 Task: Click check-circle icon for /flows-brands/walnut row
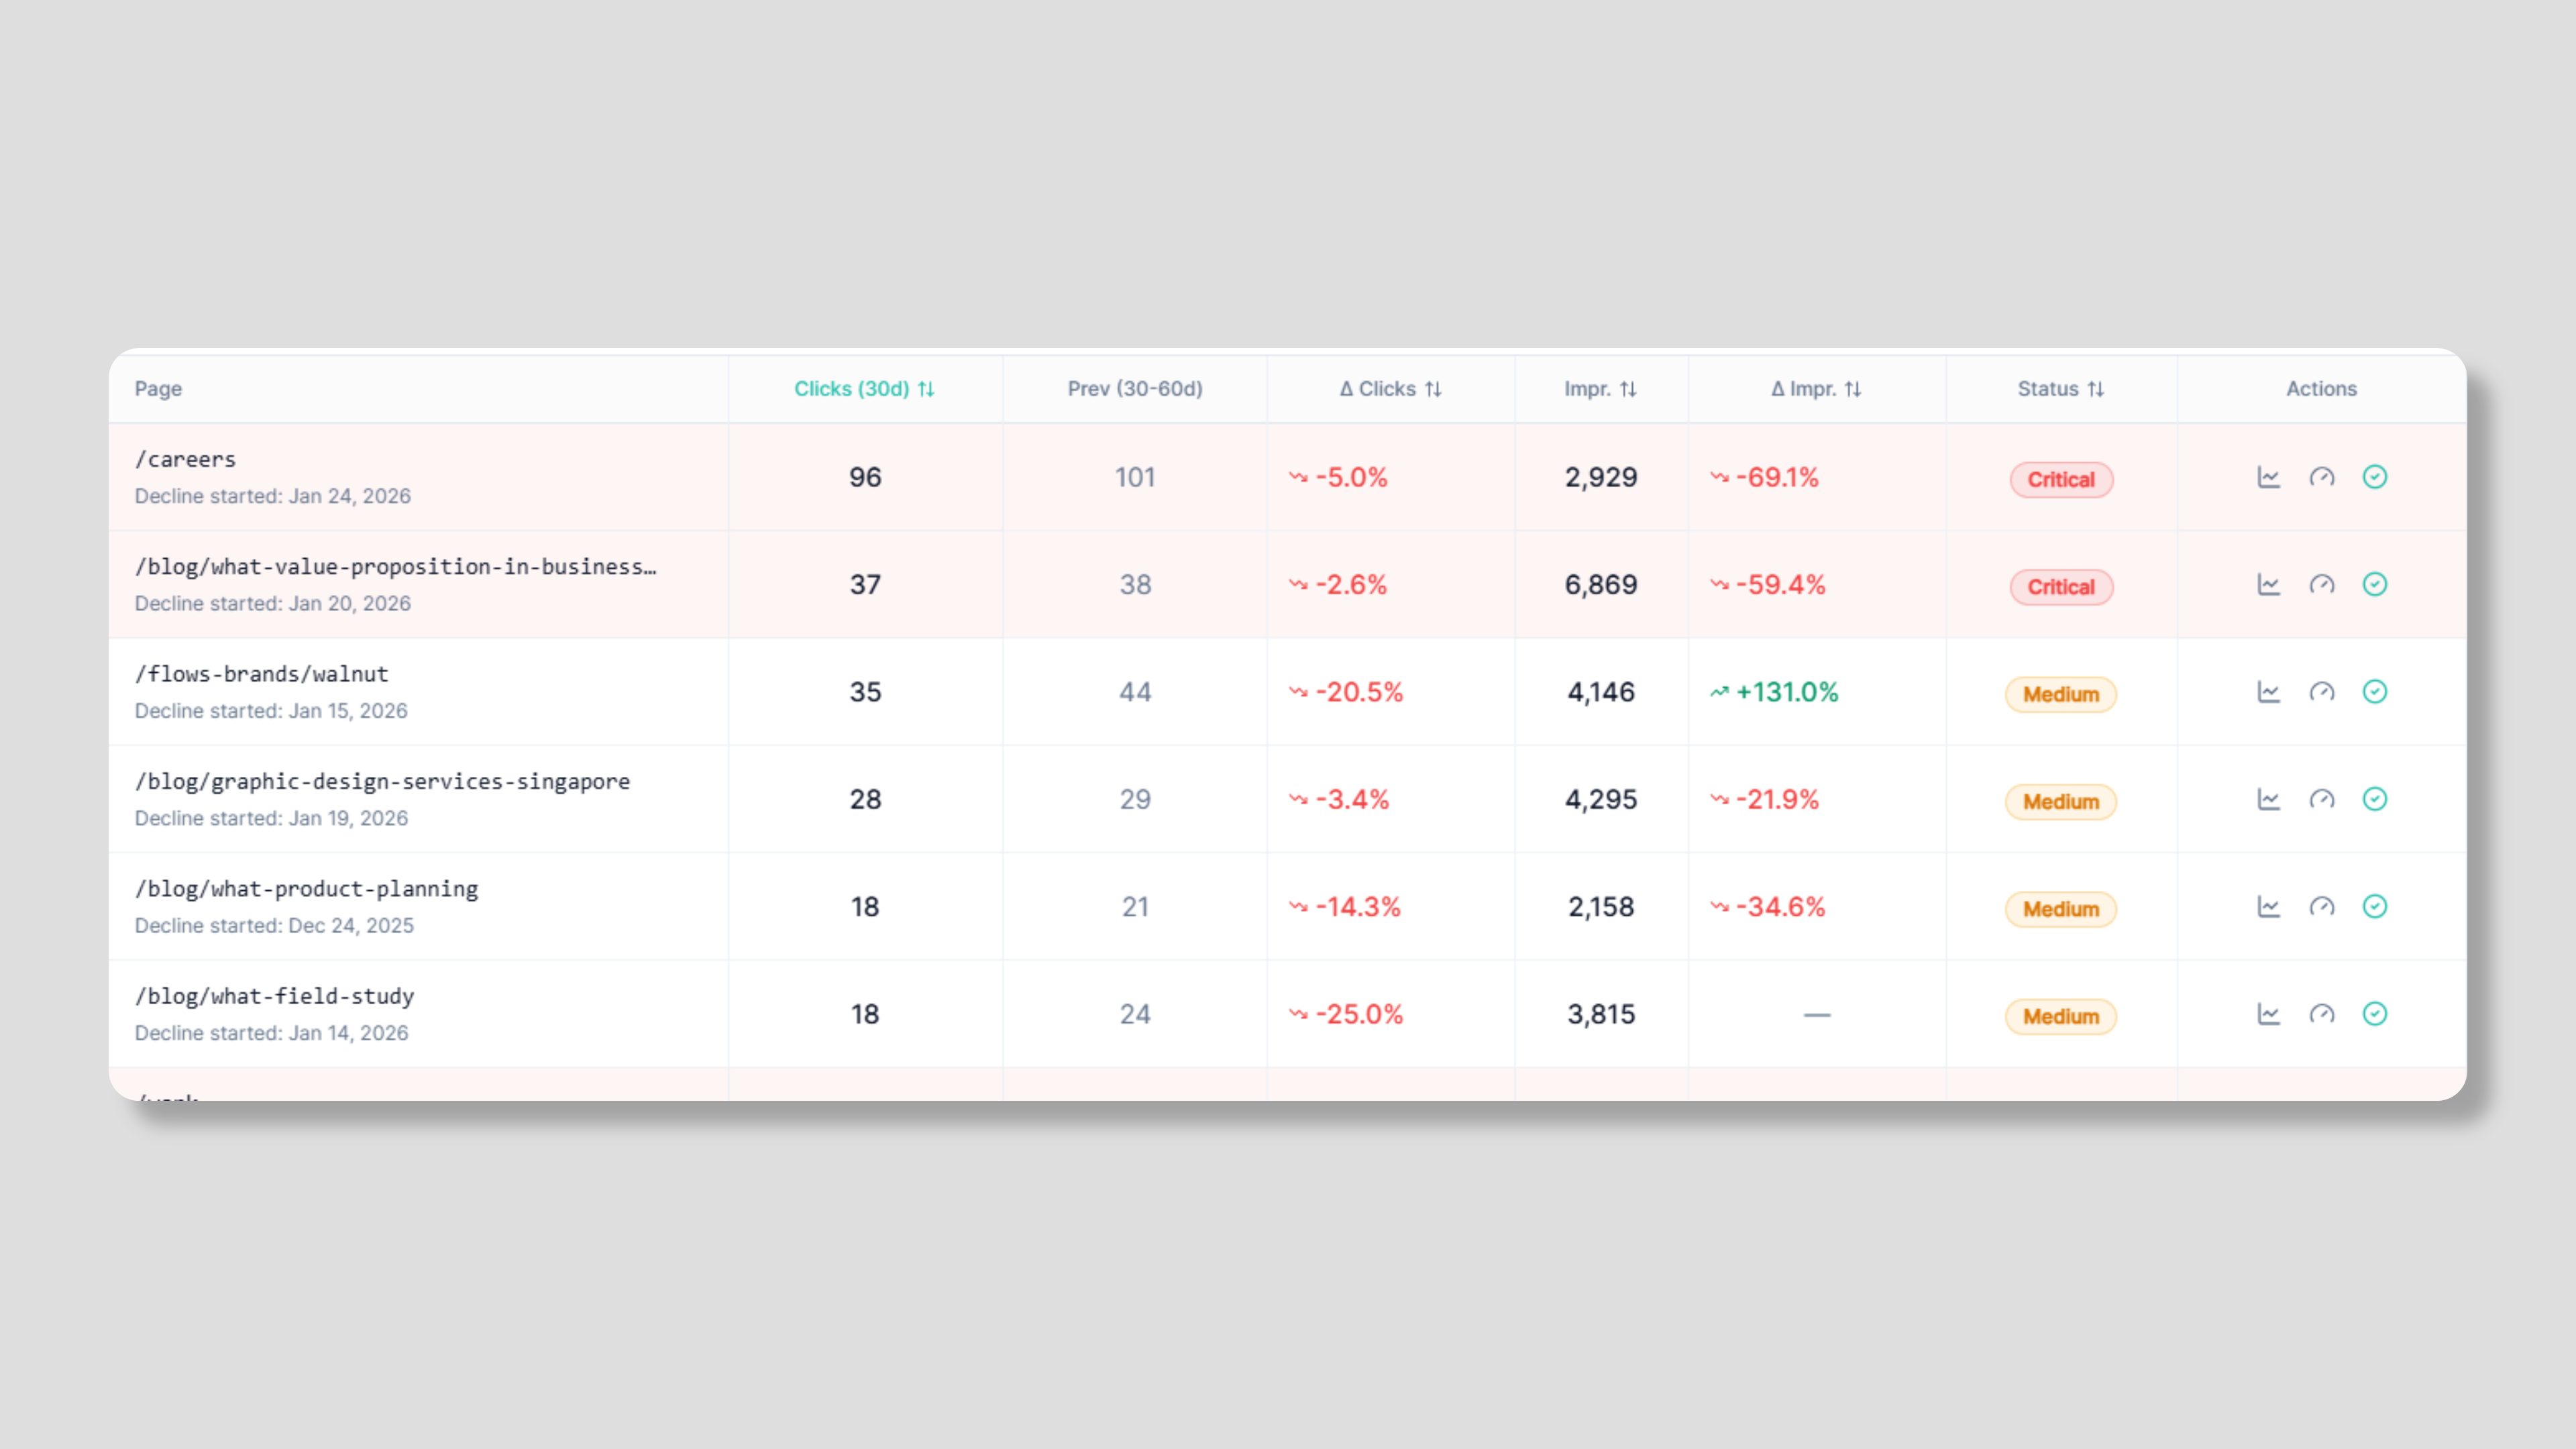2374,692
